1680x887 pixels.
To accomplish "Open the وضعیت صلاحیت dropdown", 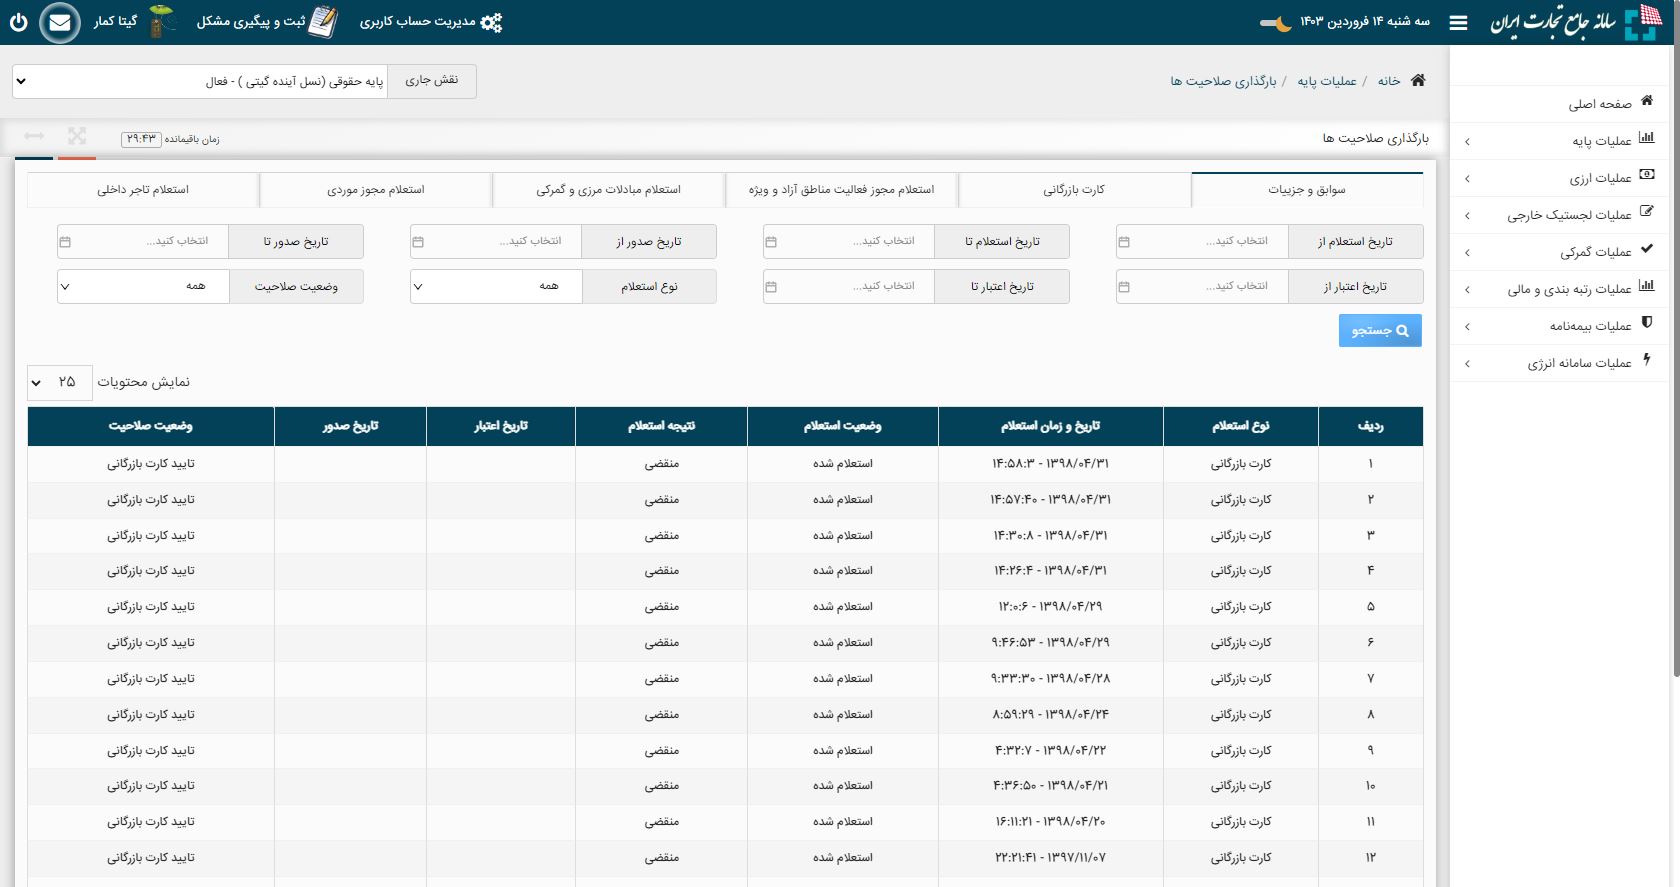I will tap(143, 286).
